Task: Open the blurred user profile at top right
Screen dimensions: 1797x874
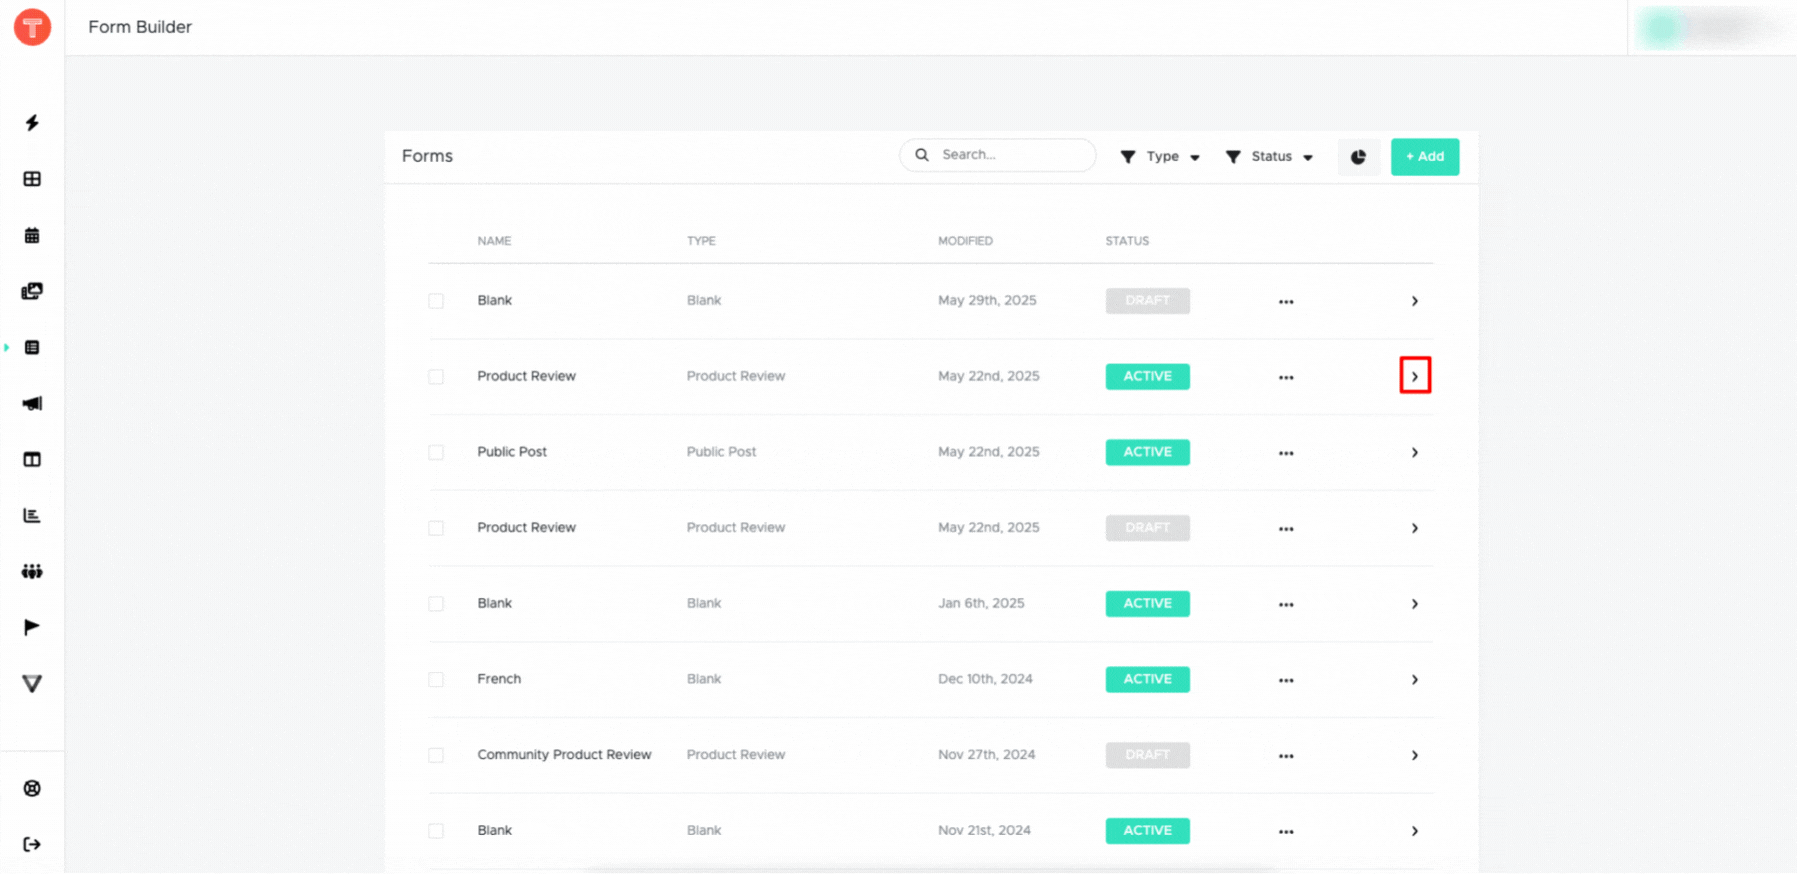Action: pyautogui.click(x=1712, y=28)
